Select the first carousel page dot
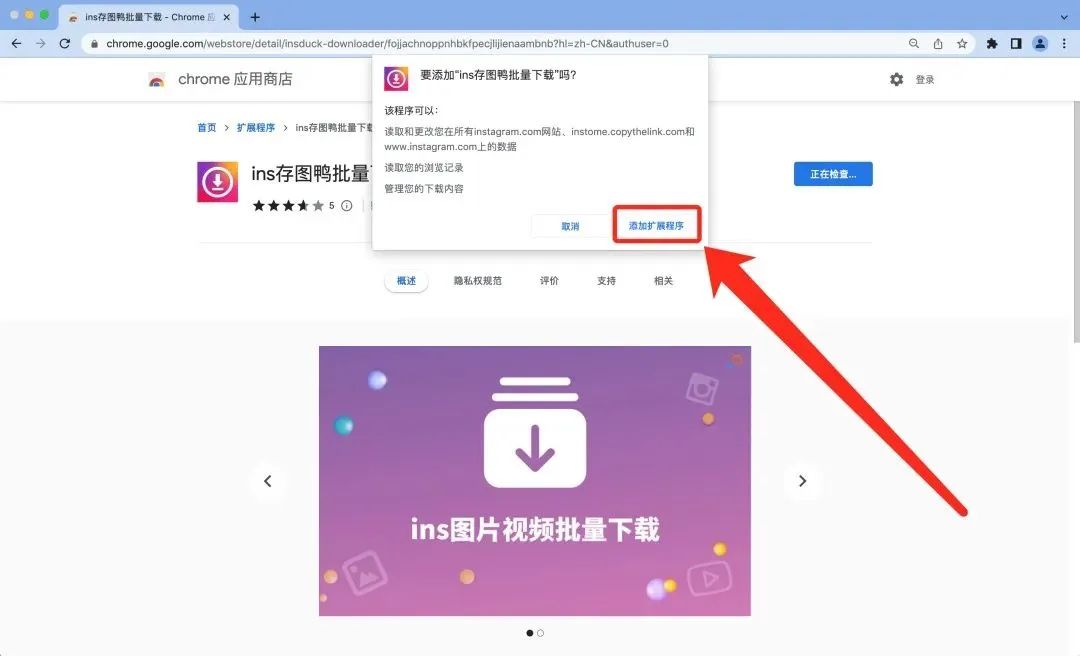Image resolution: width=1080 pixels, height=656 pixels. (530, 633)
